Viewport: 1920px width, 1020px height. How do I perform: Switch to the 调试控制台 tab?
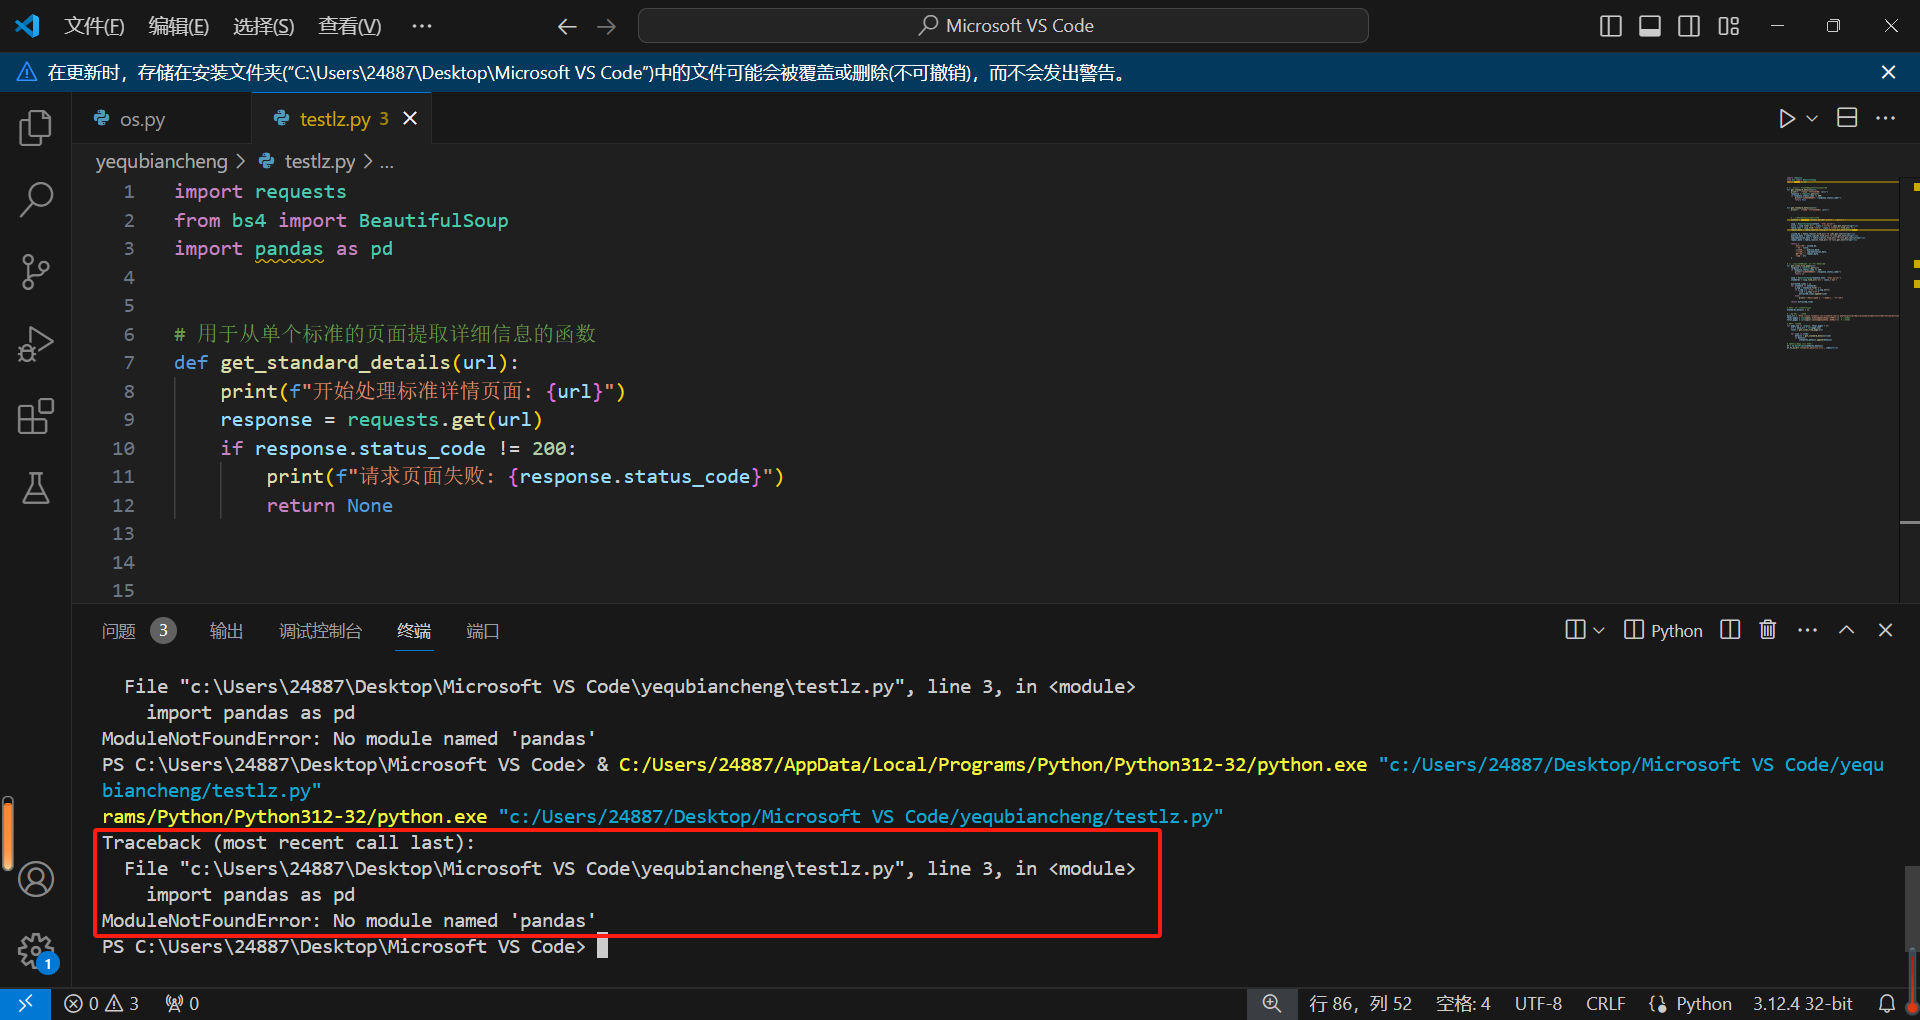(320, 631)
